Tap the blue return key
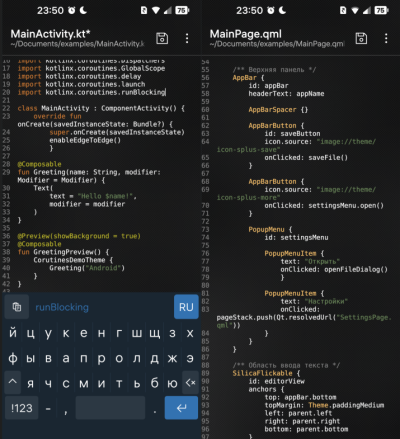400x439 pixels. [x=181, y=408]
